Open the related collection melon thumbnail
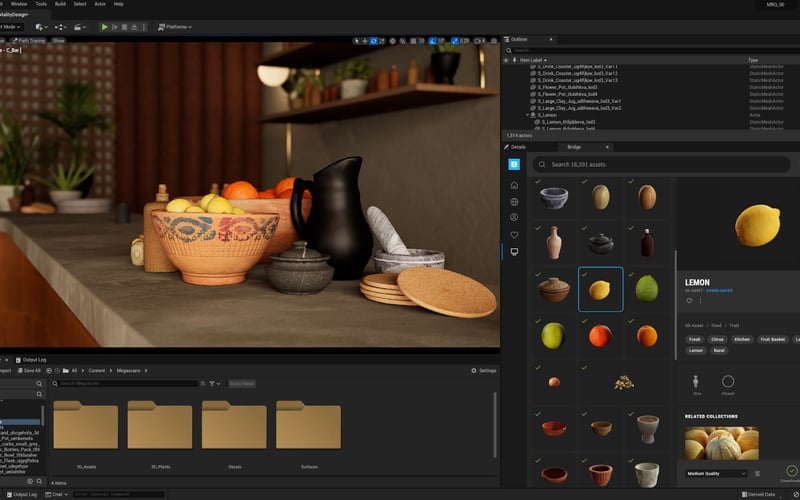Screen dimensions: 800x500 tap(721, 443)
